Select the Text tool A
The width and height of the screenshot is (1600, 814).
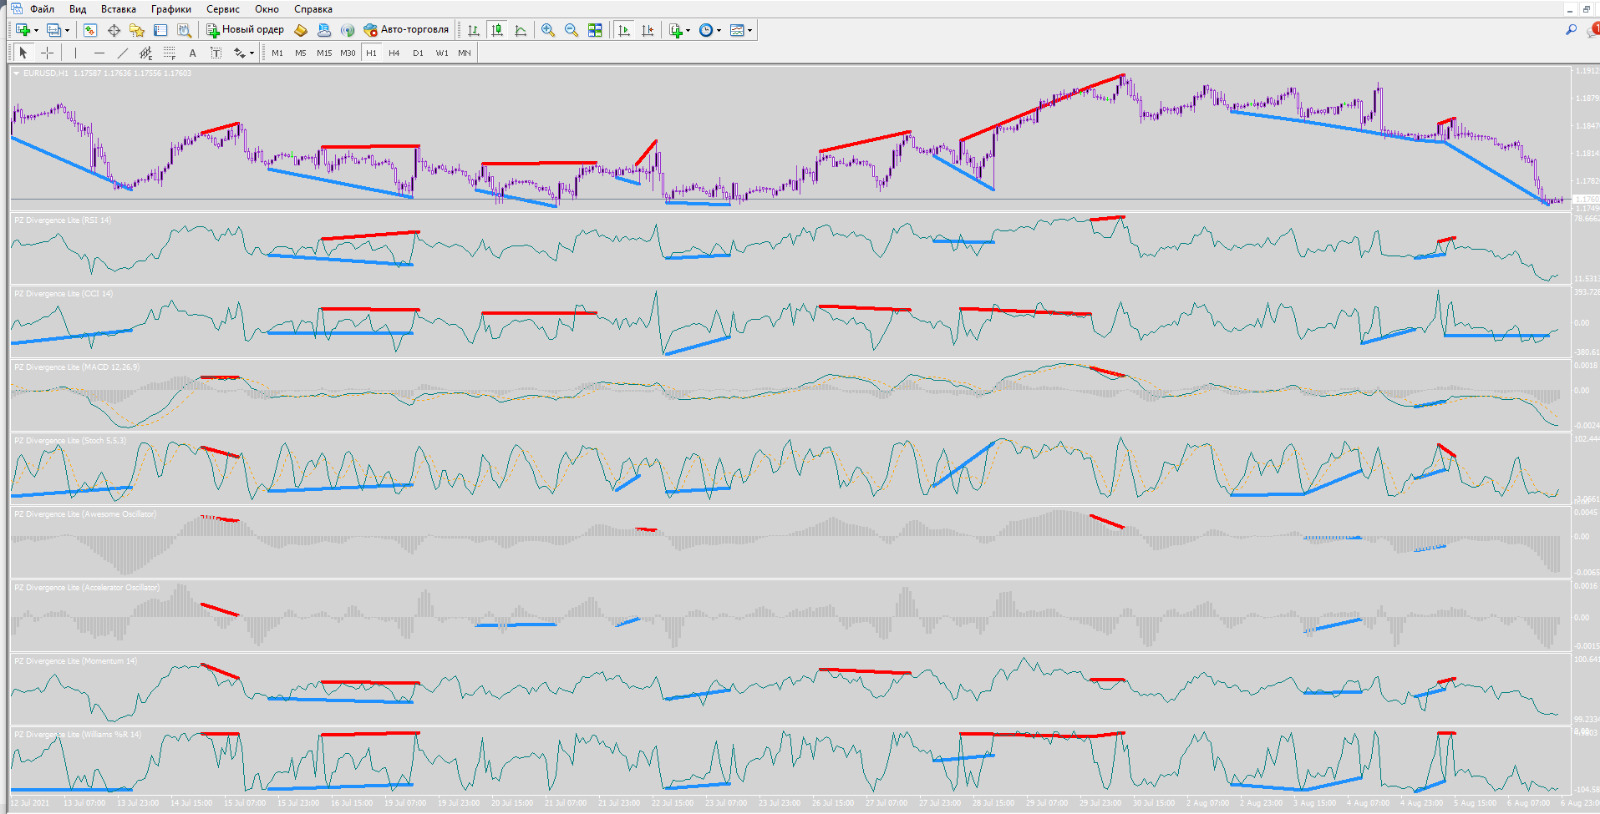[193, 53]
